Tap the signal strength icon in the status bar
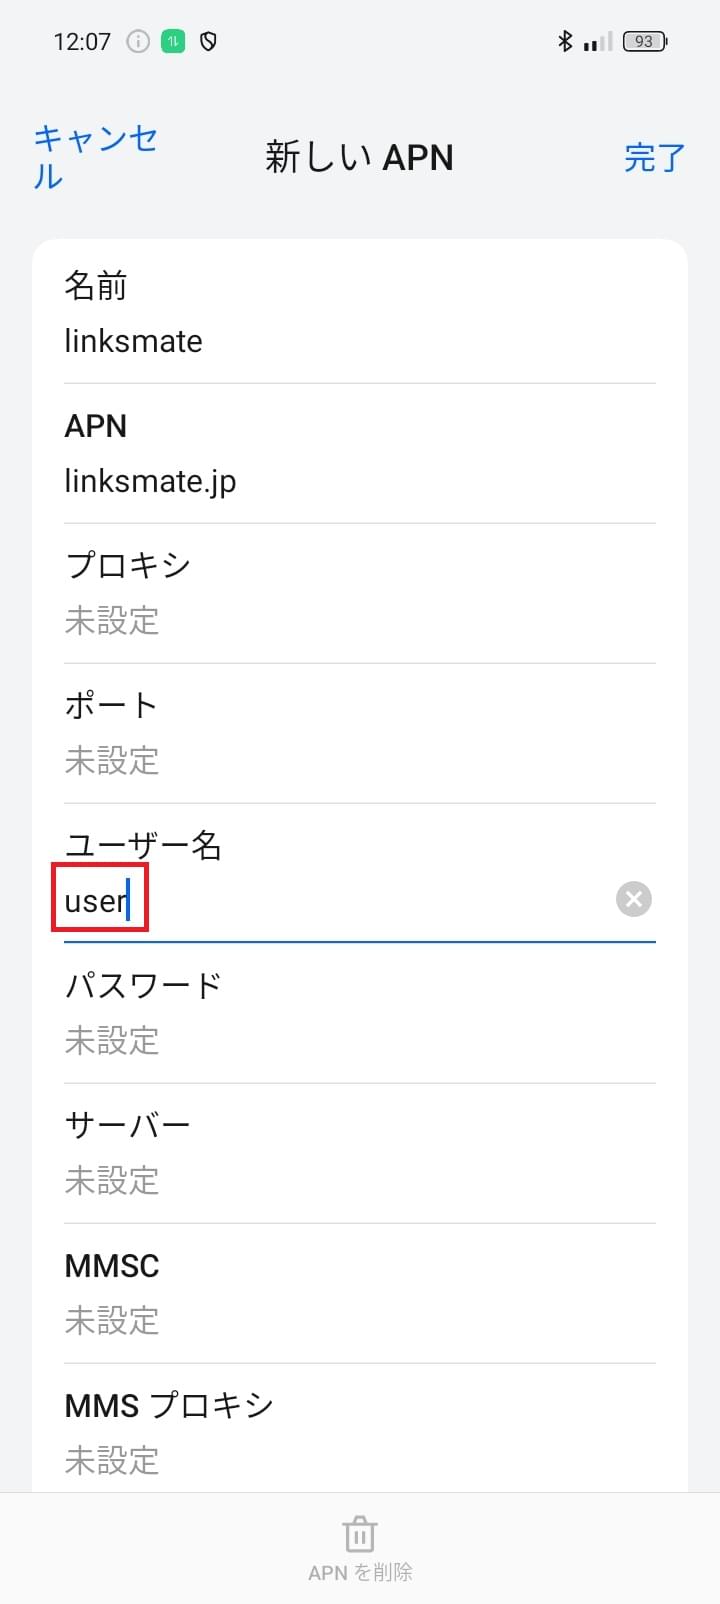The width and height of the screenshot is (720, 1604). point(598,41)
